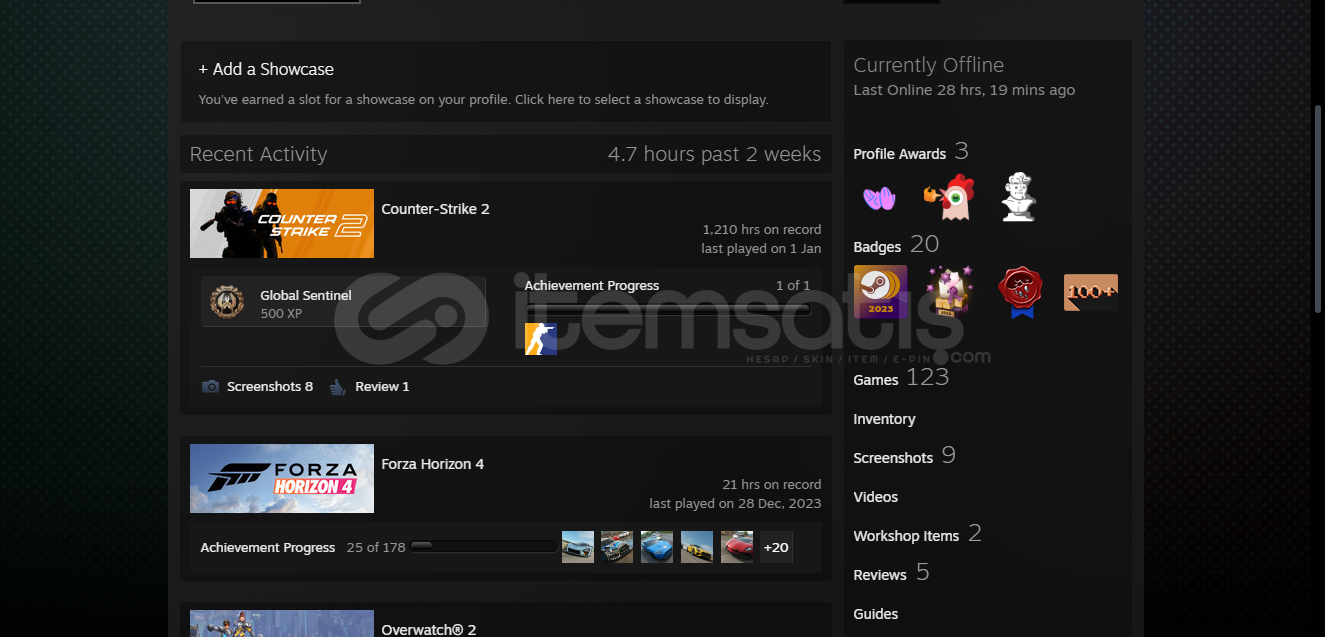Click the camera icon beside Screenshots 8
Screen dimensions: 1325x637
210,387
